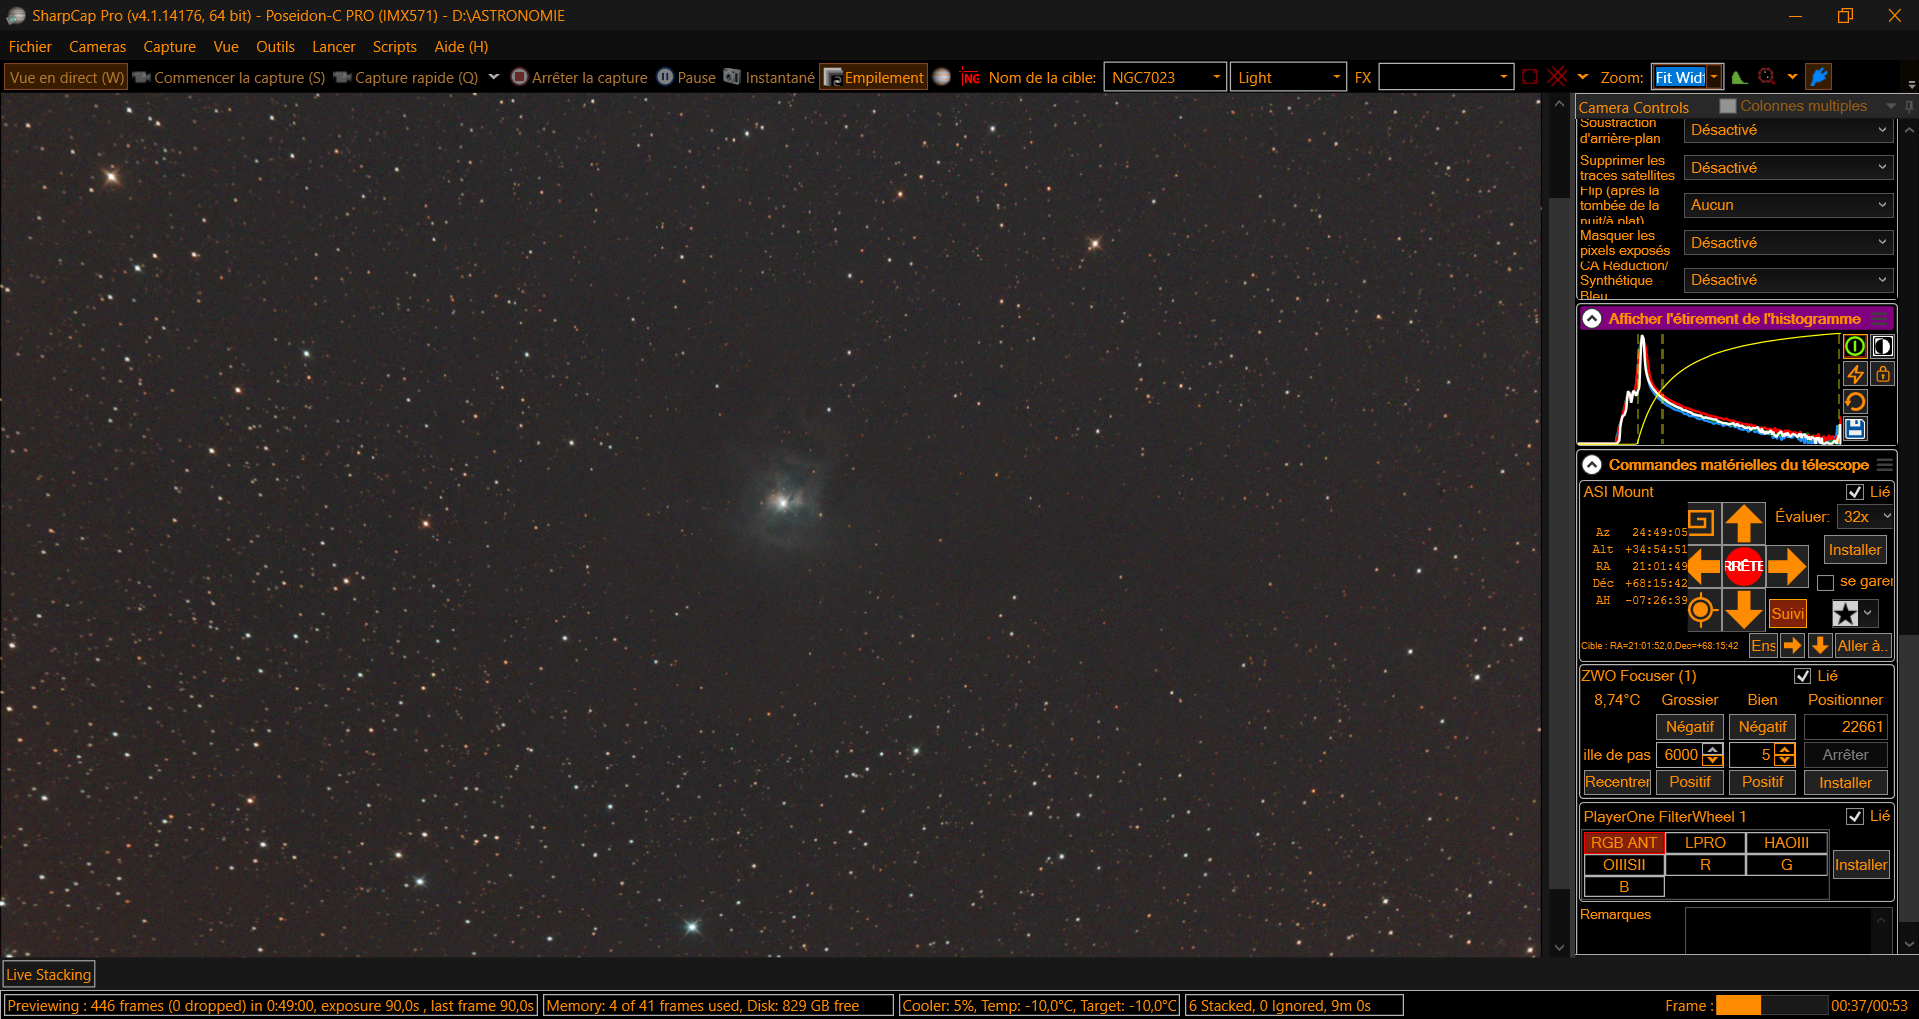Move the mount down with the large down arrow

(1743, 609)
